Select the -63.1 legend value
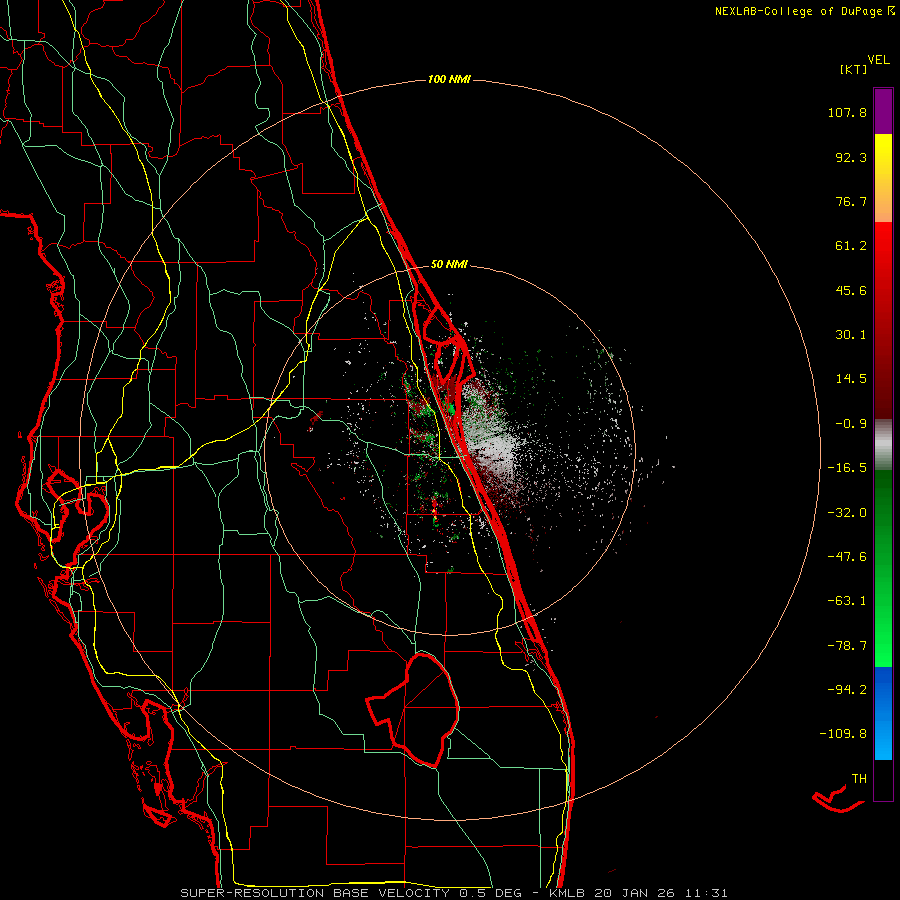This screenshot has height=900, width=900. (x=847, y=601)
